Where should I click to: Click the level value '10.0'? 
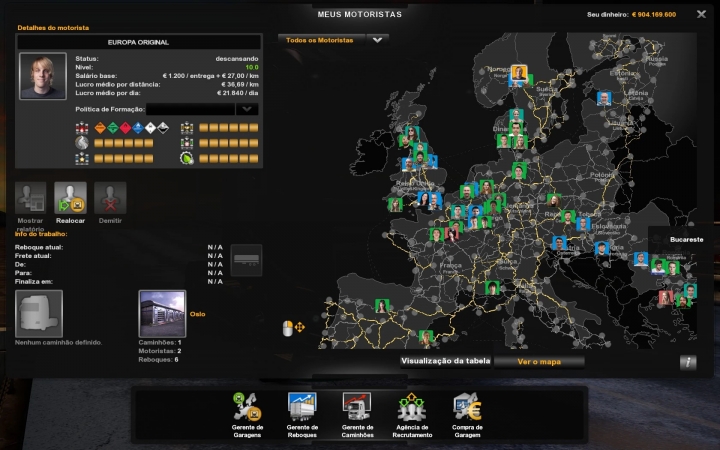coord(252,68)
